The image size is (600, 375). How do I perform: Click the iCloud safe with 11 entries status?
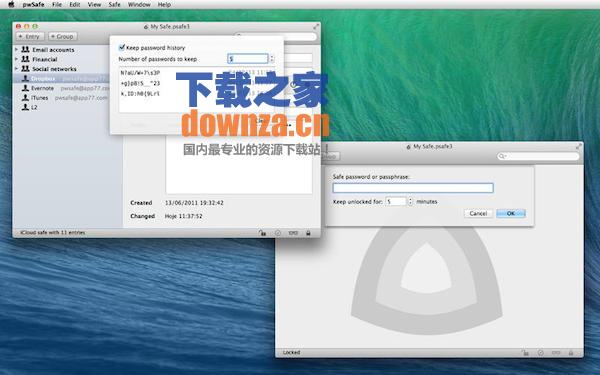52,232
